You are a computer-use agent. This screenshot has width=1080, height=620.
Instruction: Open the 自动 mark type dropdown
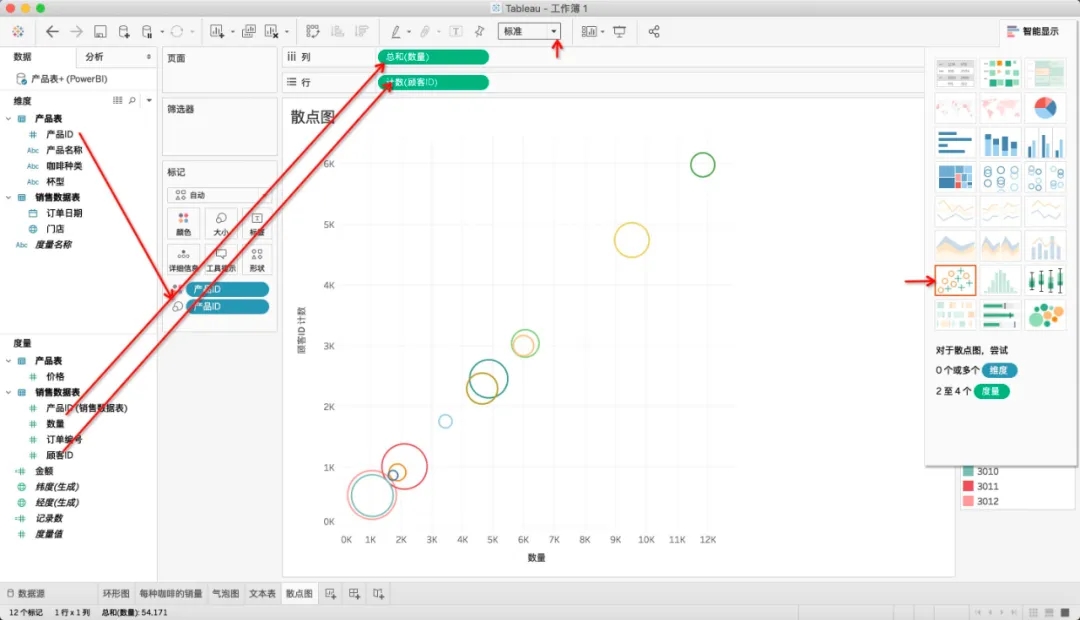(216, 196)
